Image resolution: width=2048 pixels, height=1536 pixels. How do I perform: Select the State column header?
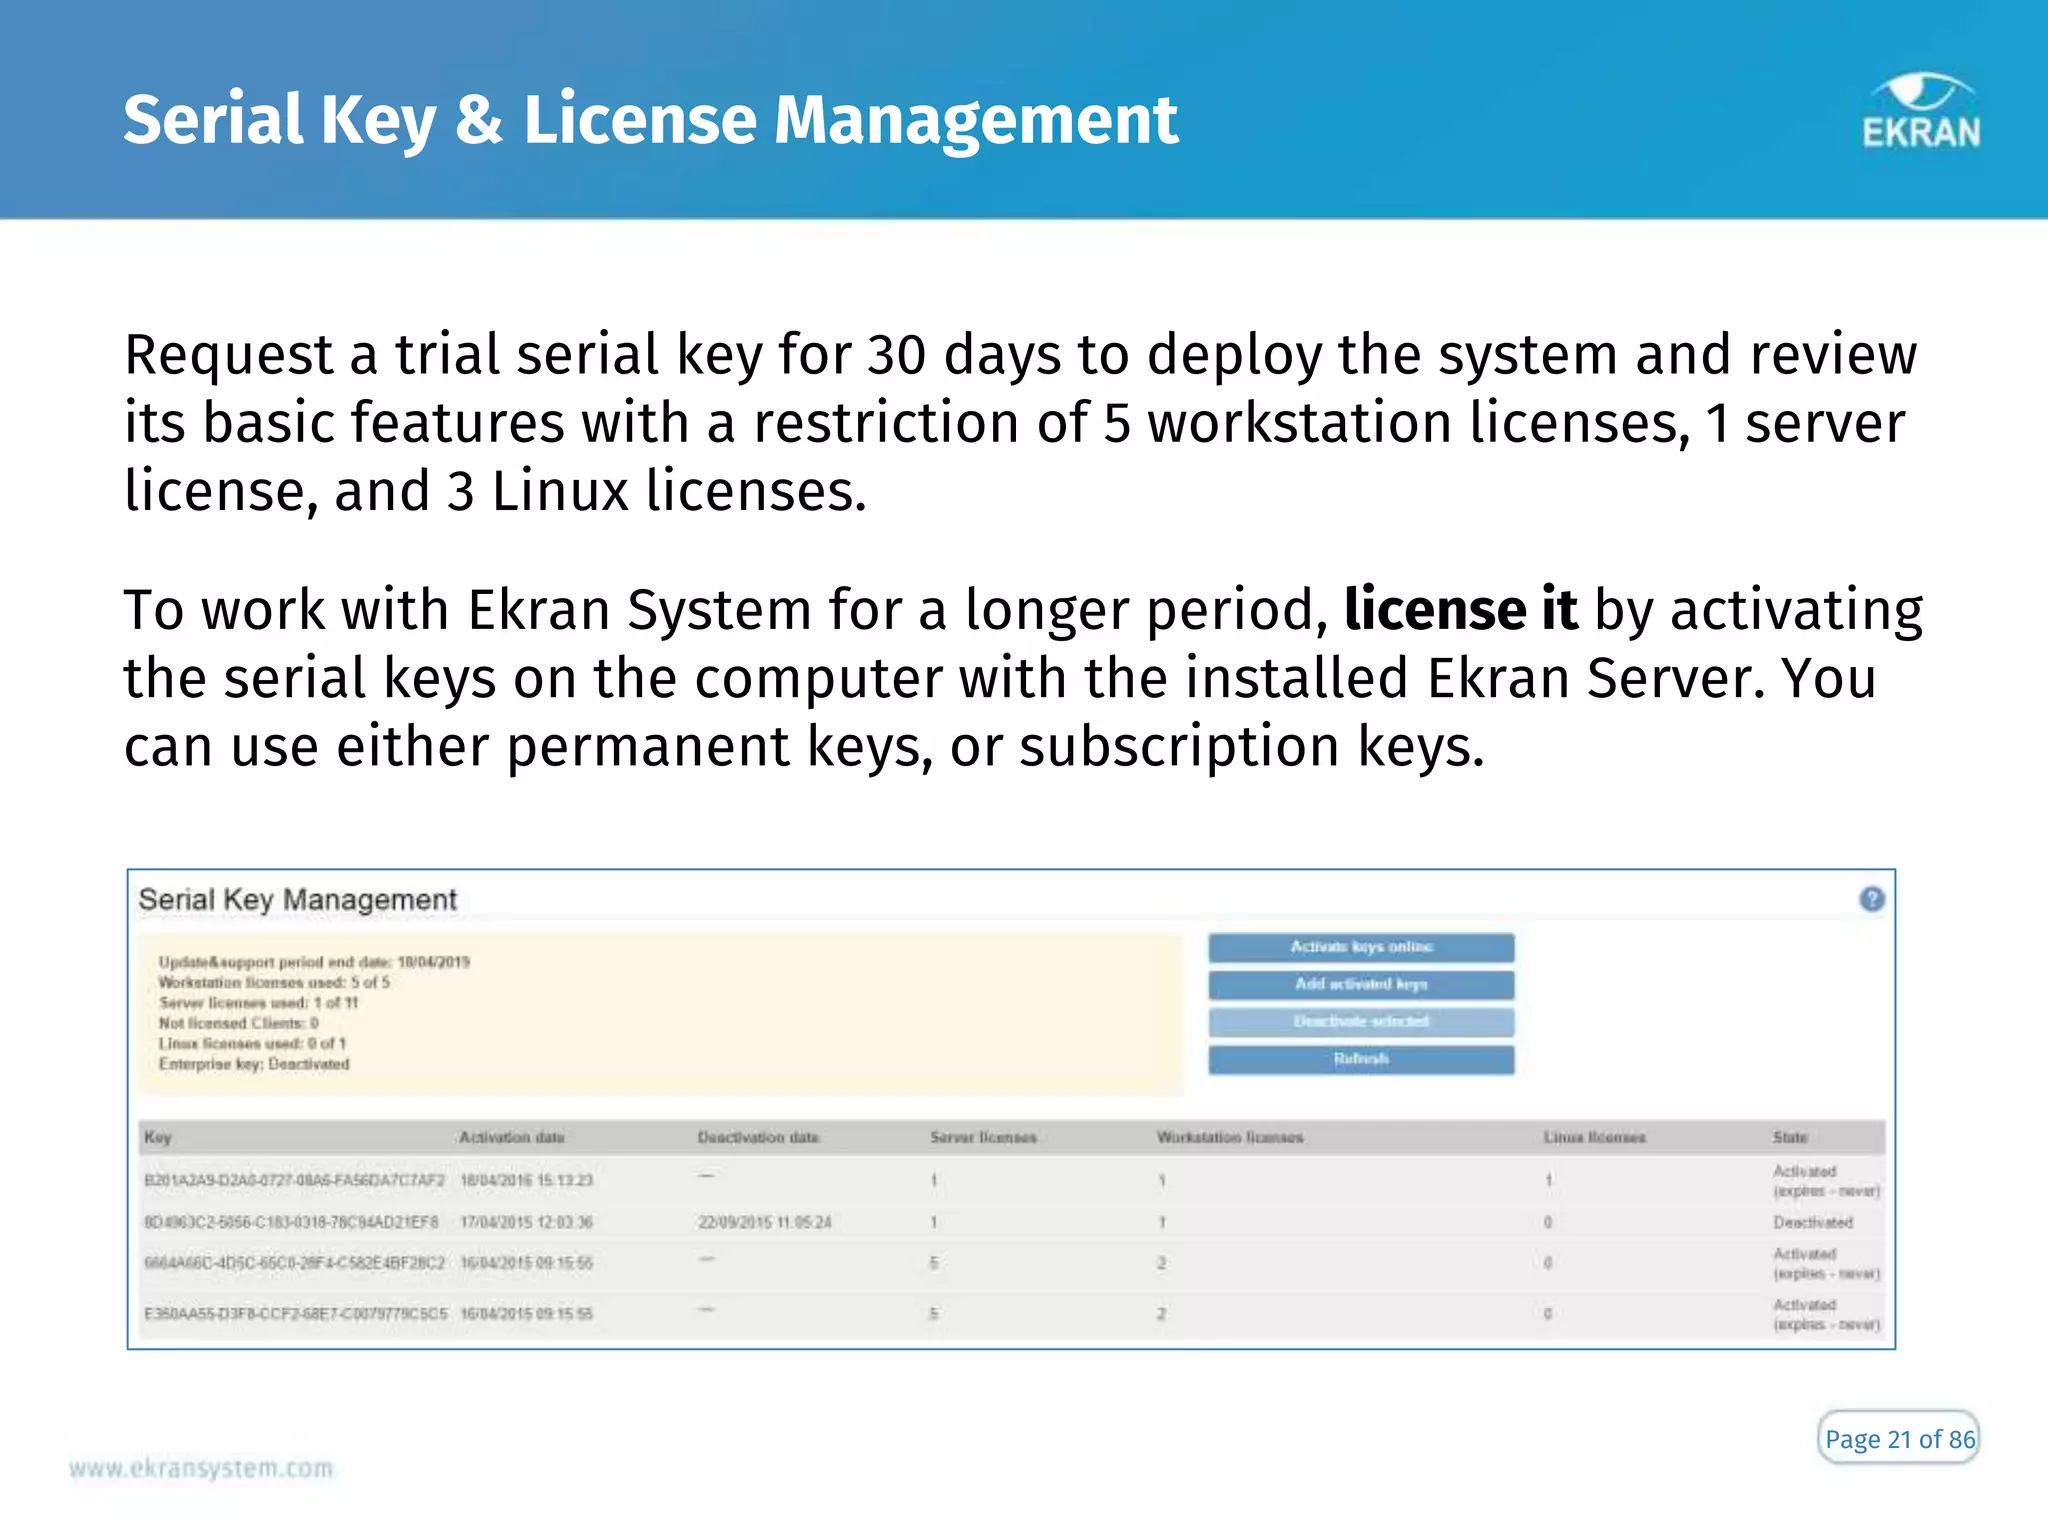[x=1790, y=1137]
